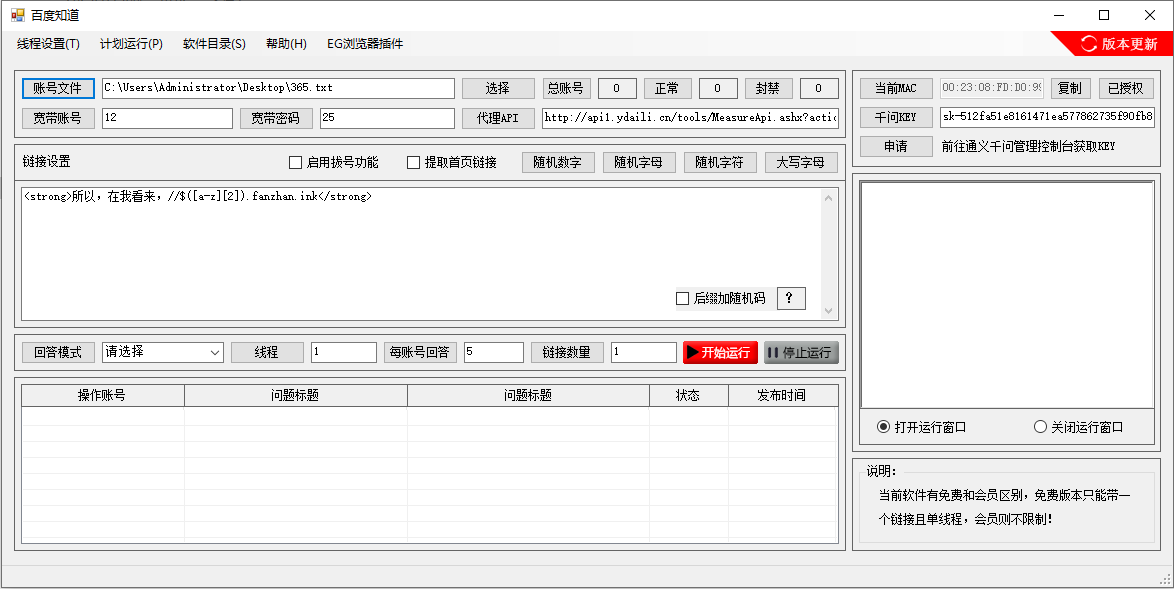This screenshot has width=1174, height=589.
Task: Focus the 宽带密码 input containing 25
Action: click(x=387, y=118)
